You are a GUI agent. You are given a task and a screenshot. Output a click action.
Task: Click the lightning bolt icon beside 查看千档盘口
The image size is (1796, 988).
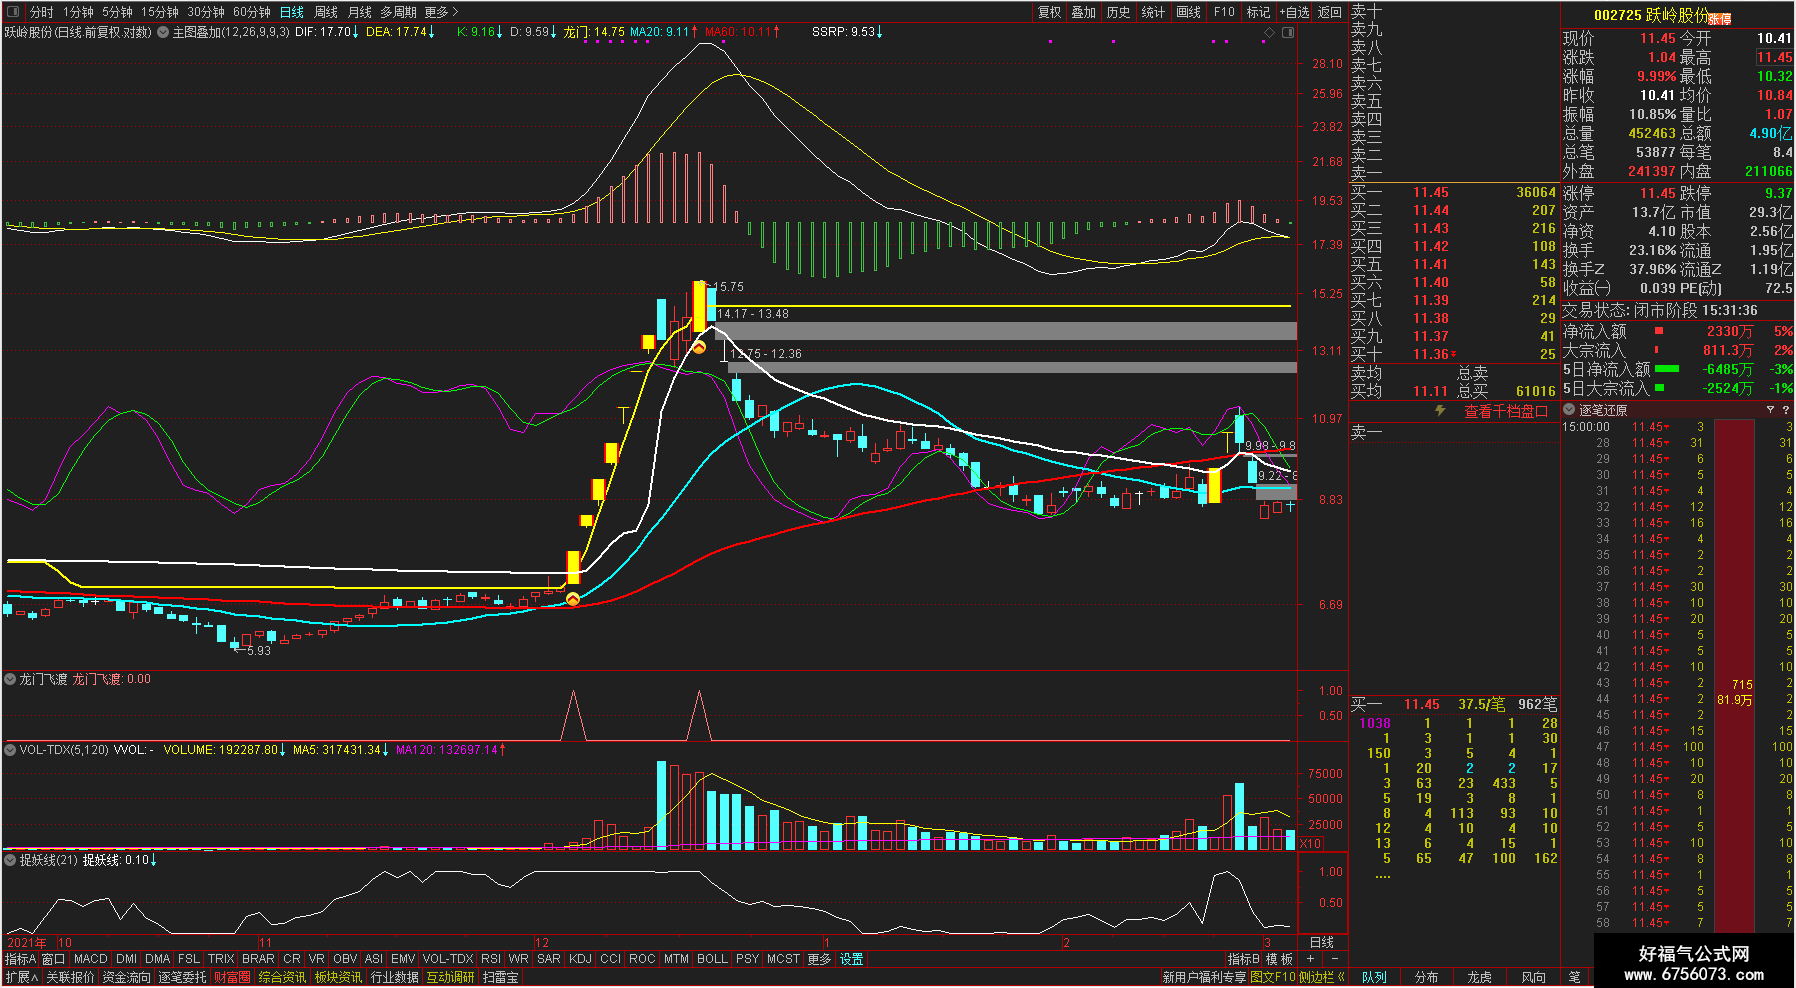tap(1441, 410)
